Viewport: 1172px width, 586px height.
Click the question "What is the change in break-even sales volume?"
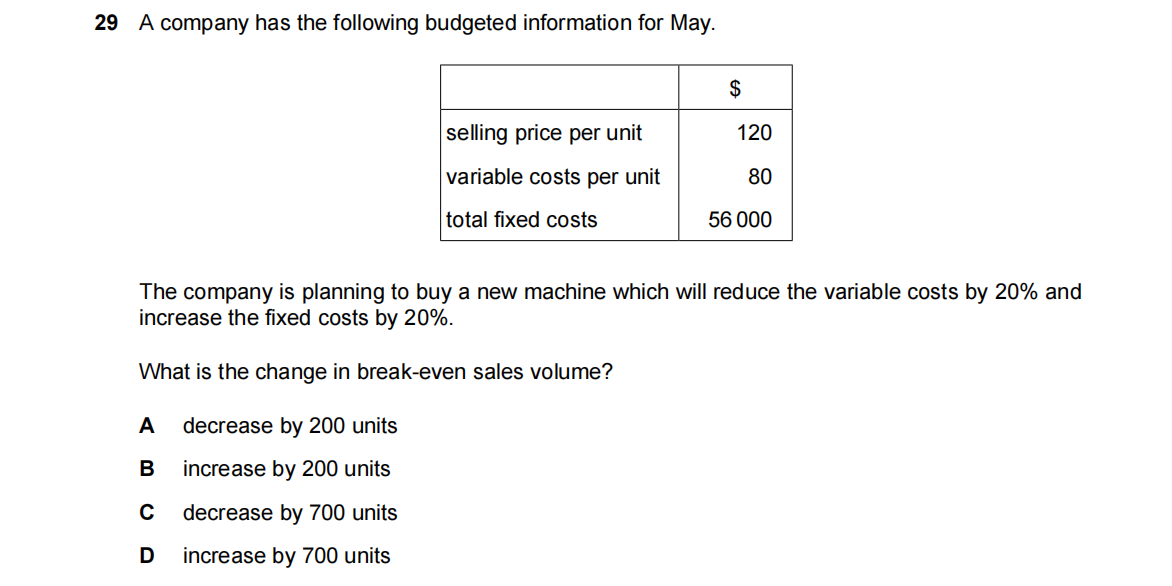coord(376,372)
